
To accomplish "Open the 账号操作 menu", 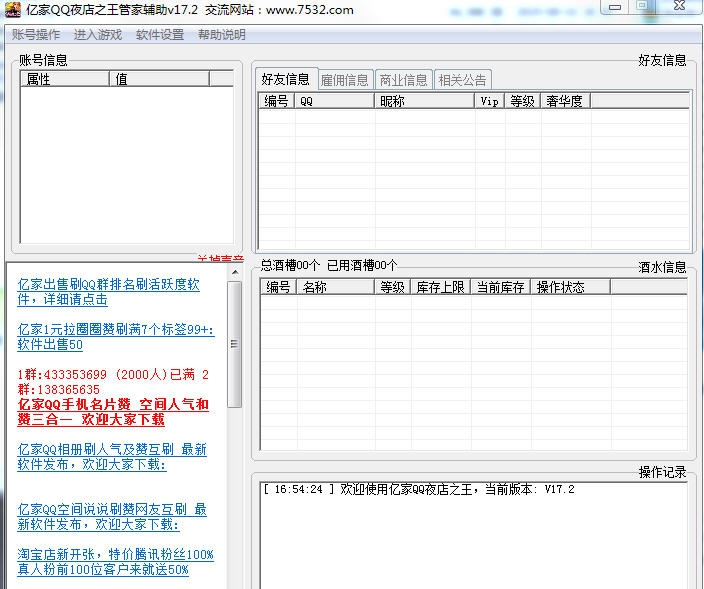I will click(x=36, y=35).
